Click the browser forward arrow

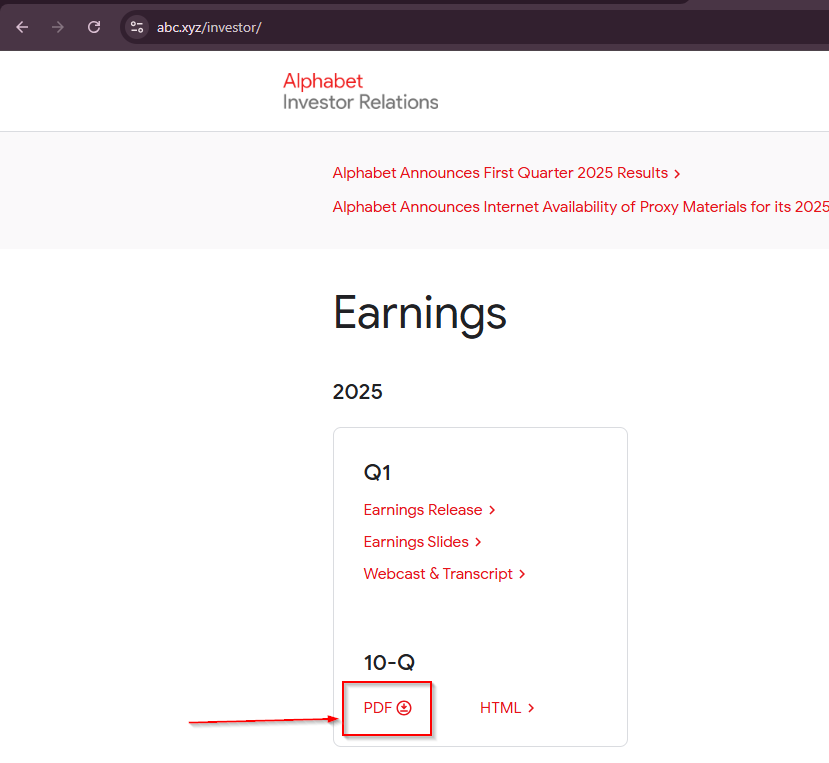click(58, 27)
